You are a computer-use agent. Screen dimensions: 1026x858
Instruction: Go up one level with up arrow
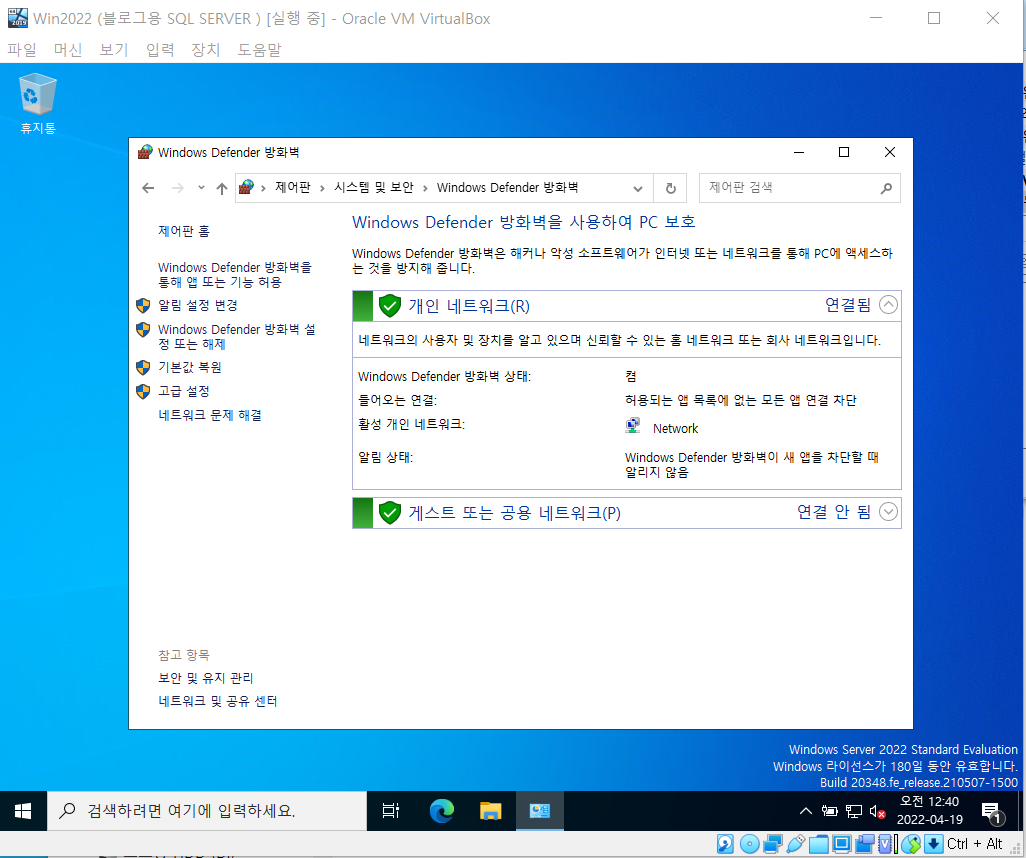click(x=222, y=188)
